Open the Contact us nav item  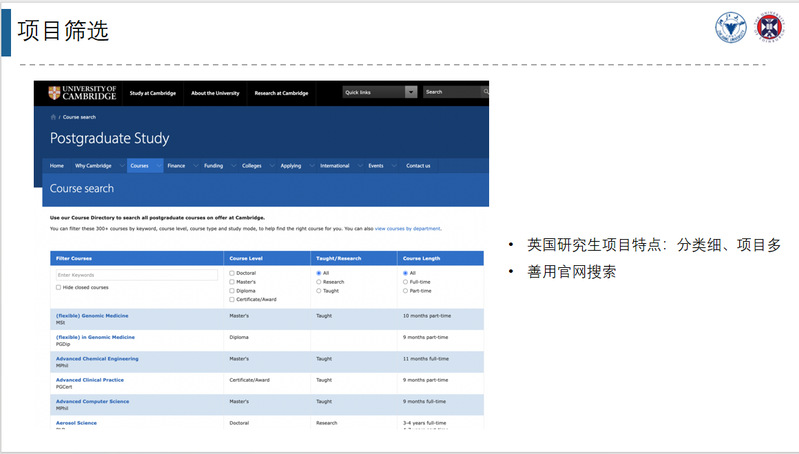418,166
